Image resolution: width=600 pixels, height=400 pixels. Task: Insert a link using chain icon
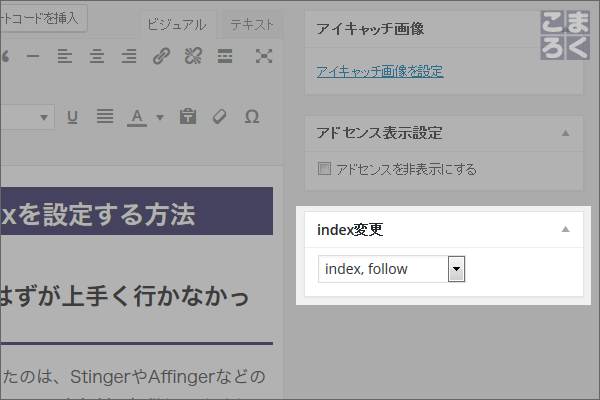click(x=161, y=56)
